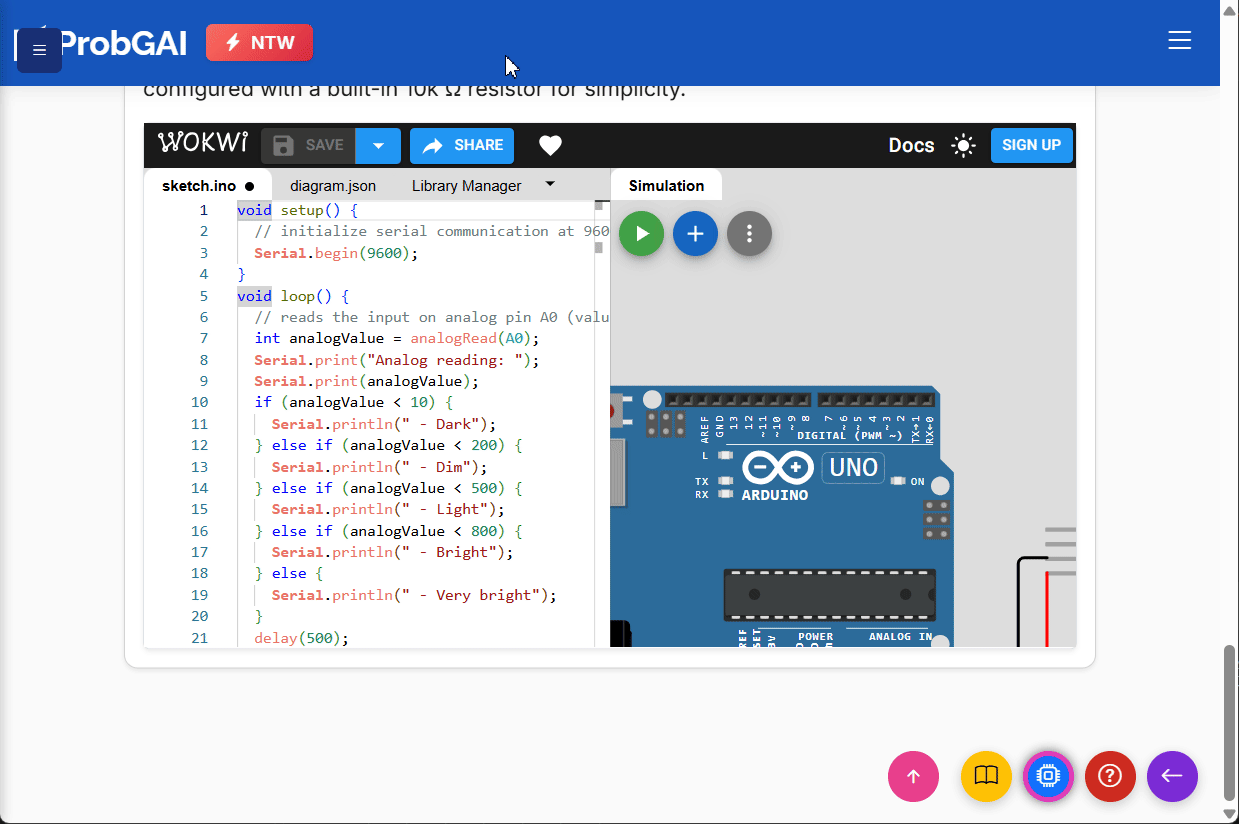Open the yellow book button
The image size is (1239, 824).
click(x=987, y=776)
